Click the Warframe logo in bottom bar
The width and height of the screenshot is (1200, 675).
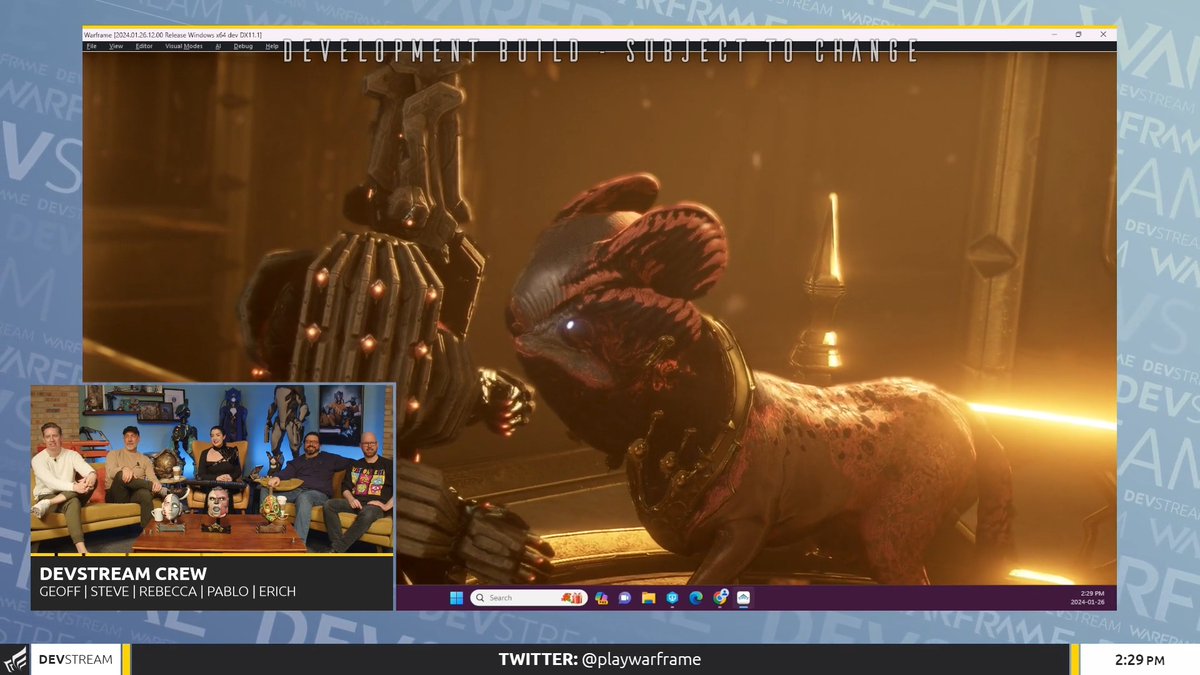point(16,660)
